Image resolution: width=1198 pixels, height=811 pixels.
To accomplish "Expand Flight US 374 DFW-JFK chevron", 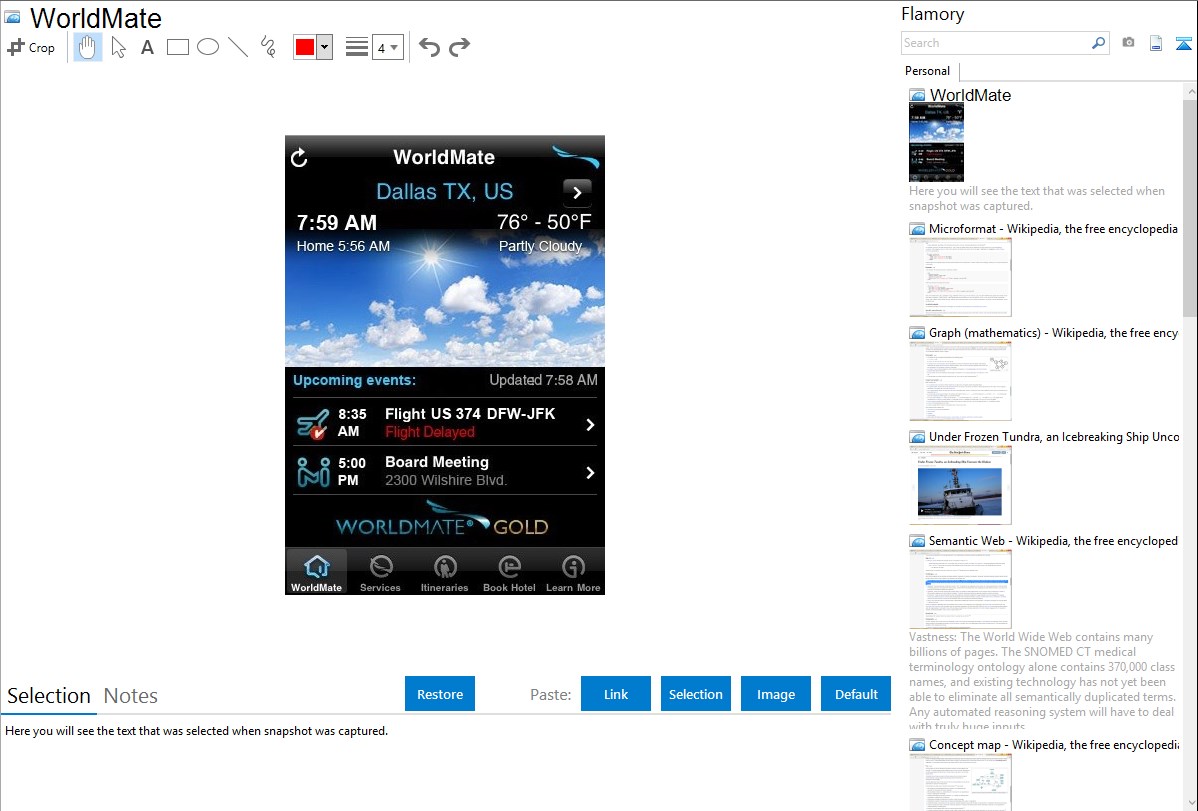I will click(x=590, y=424).
